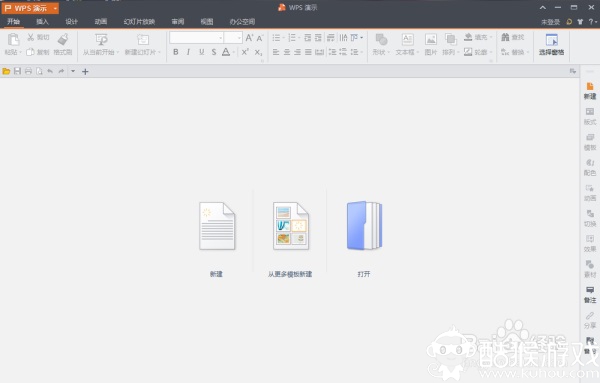Click the Copy (复制) icon

click(x=30, y=52)
